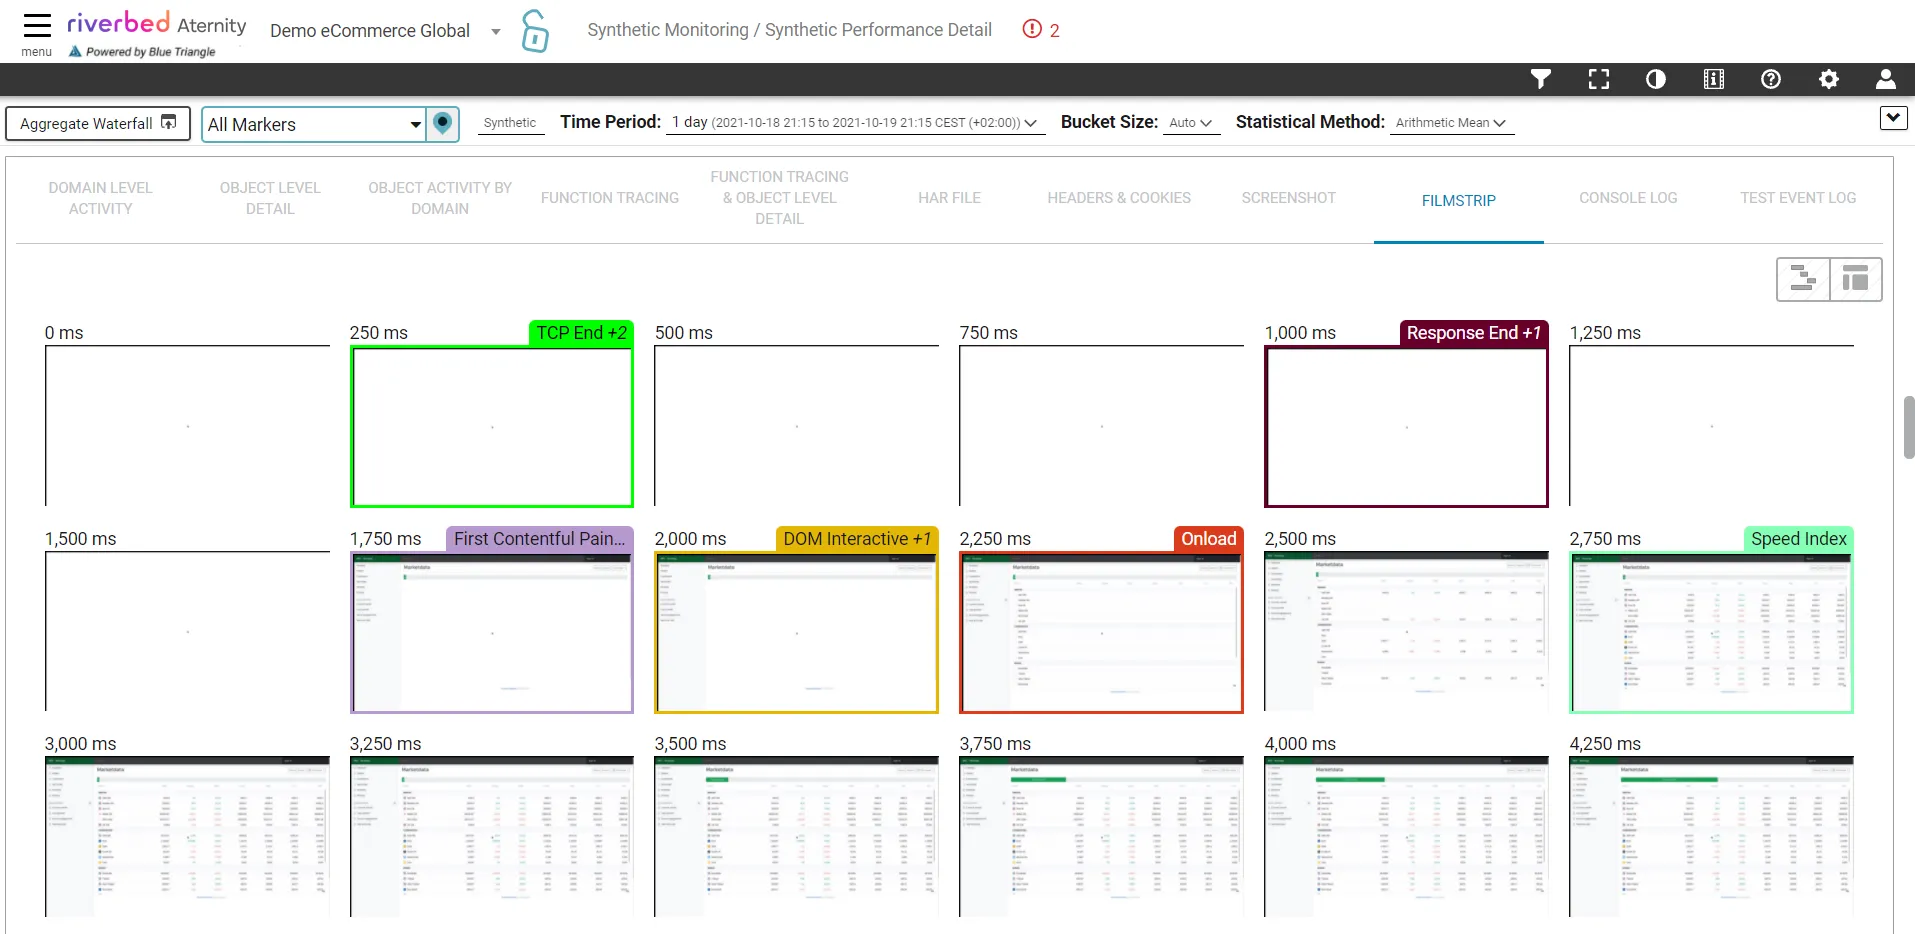The image size is (1915, 934).
Task: Enter fullscreen mode via toolbar icon
Action: coord(1599,79)
